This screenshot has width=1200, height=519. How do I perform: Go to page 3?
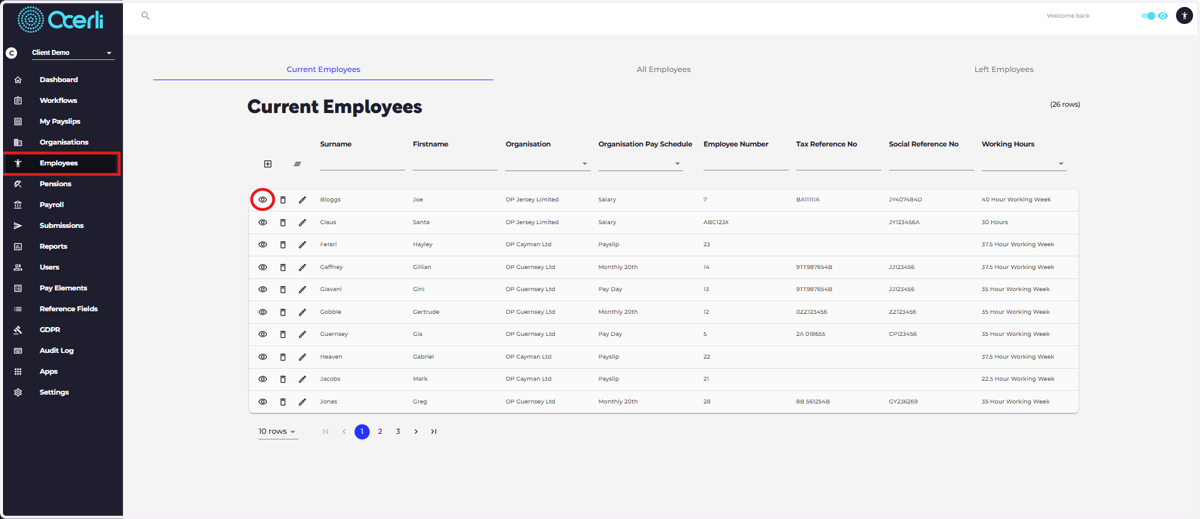click(x=398, y=432)
